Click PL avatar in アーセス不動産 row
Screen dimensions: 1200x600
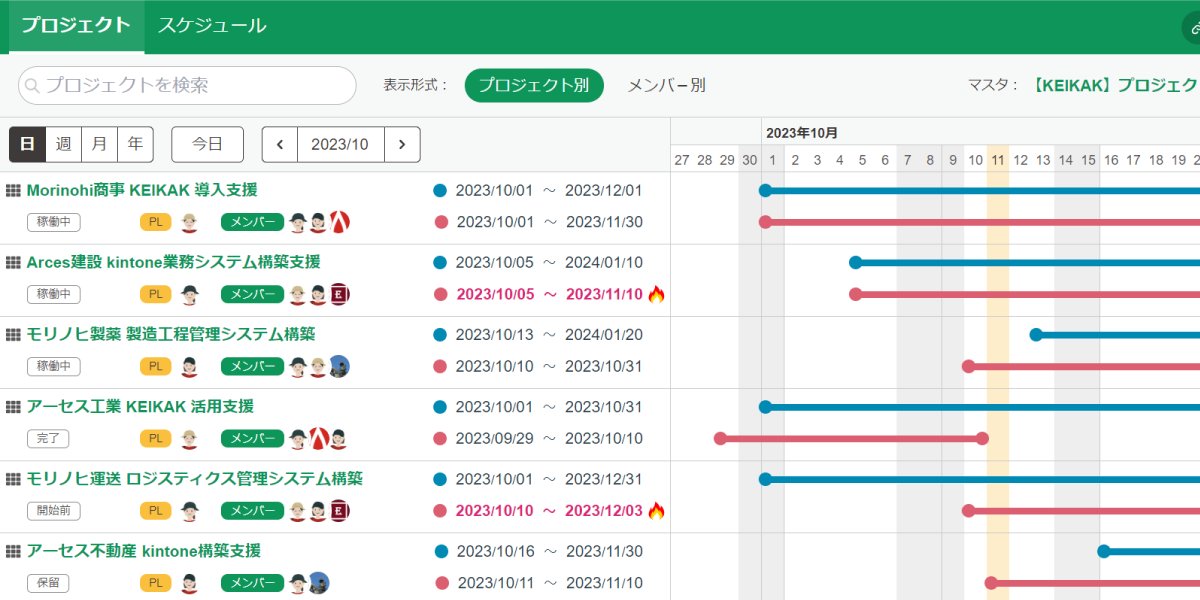(x=189, y=582)
